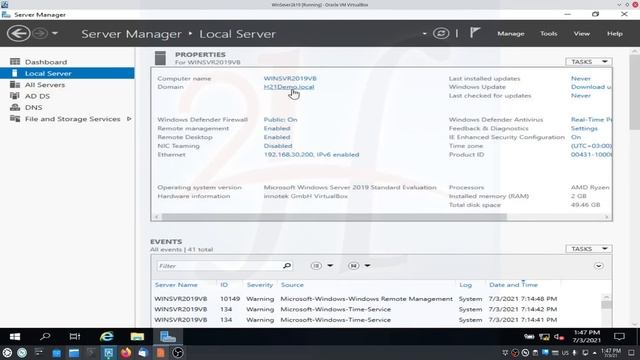640x360 pixels.
Task: Click the forward navigation arrow
Action: pyautogui.click(x=40, y=33)
